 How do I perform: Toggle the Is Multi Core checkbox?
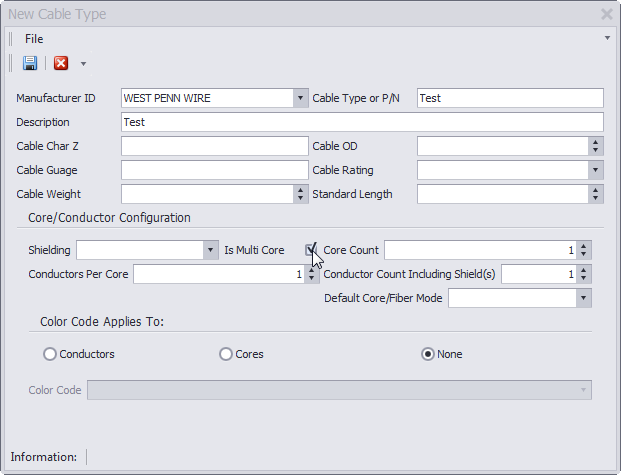click(310, 250)
